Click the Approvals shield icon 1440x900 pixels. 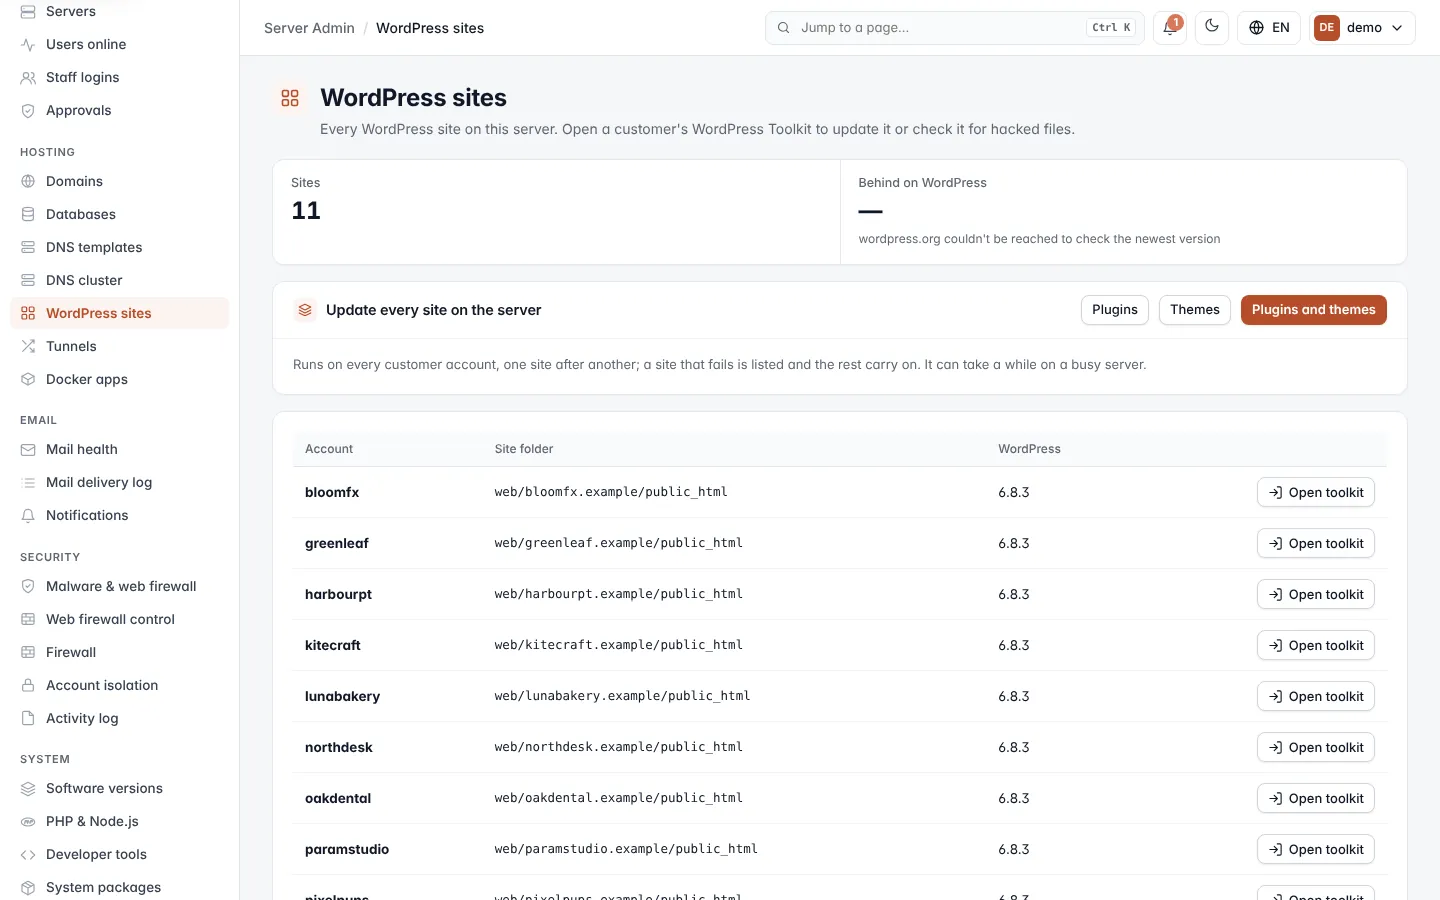(x=28, y=110)
